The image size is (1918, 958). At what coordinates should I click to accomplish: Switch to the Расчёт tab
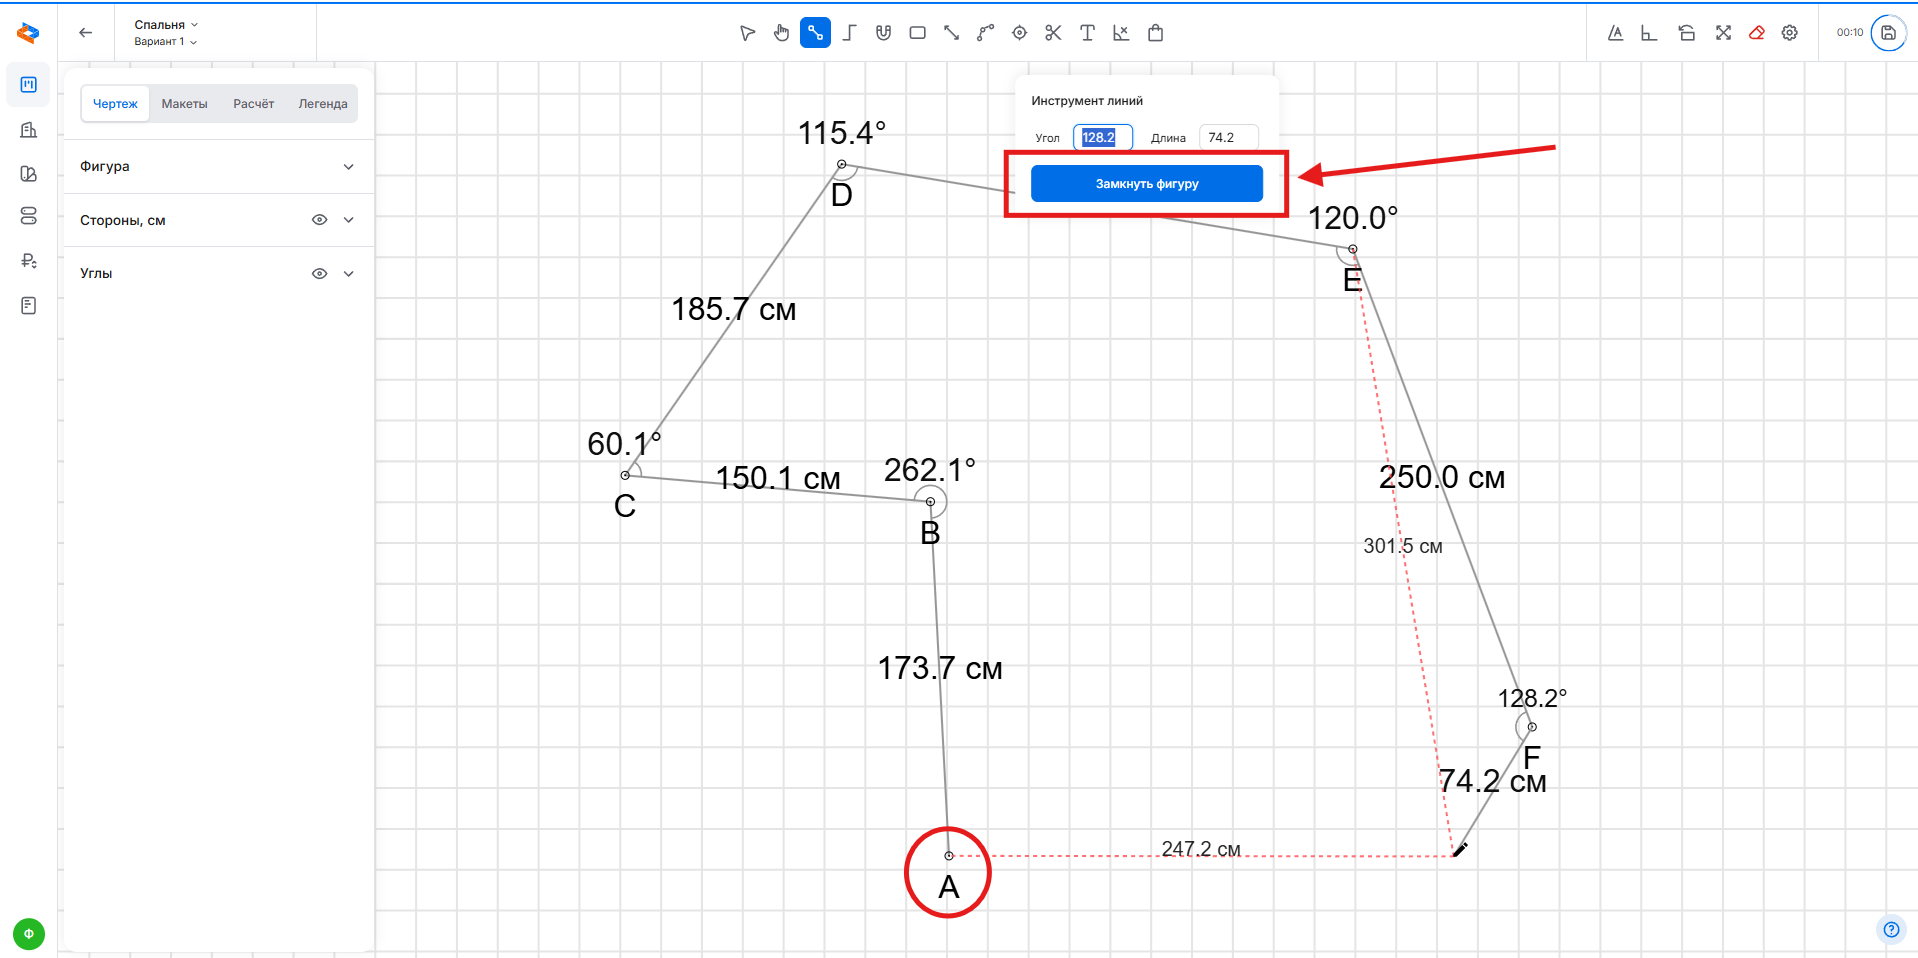point(253,104)
